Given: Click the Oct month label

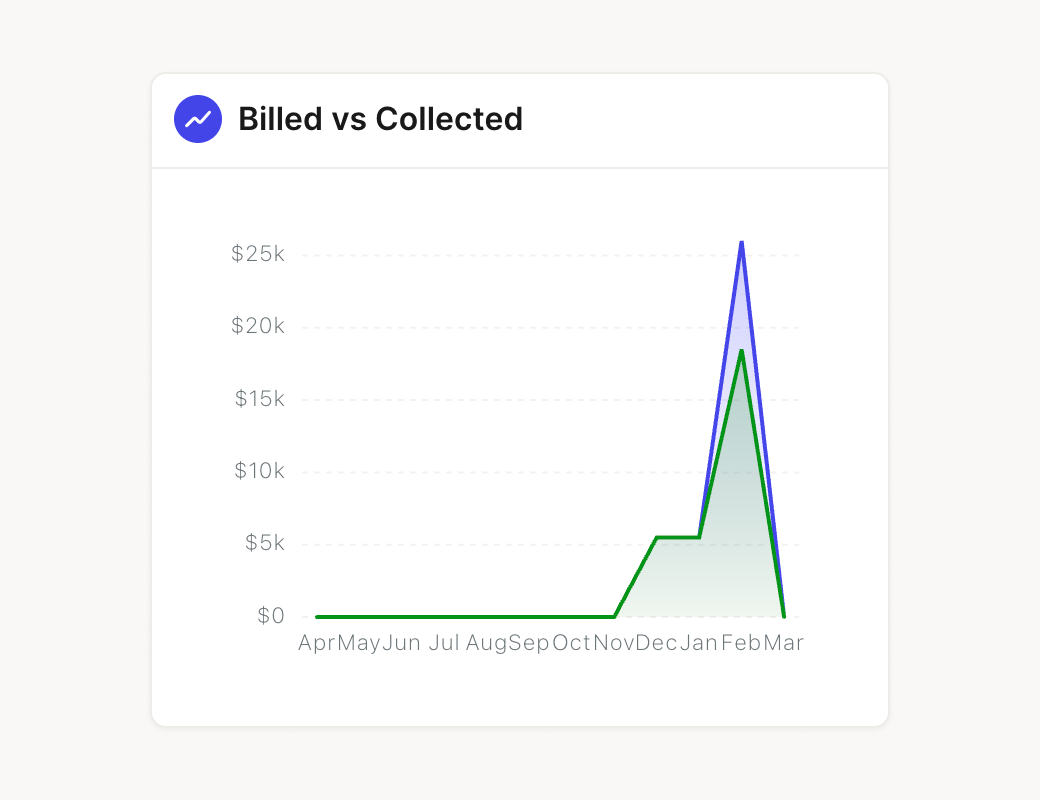Looking at the screenshot, I should pos(571,643).
